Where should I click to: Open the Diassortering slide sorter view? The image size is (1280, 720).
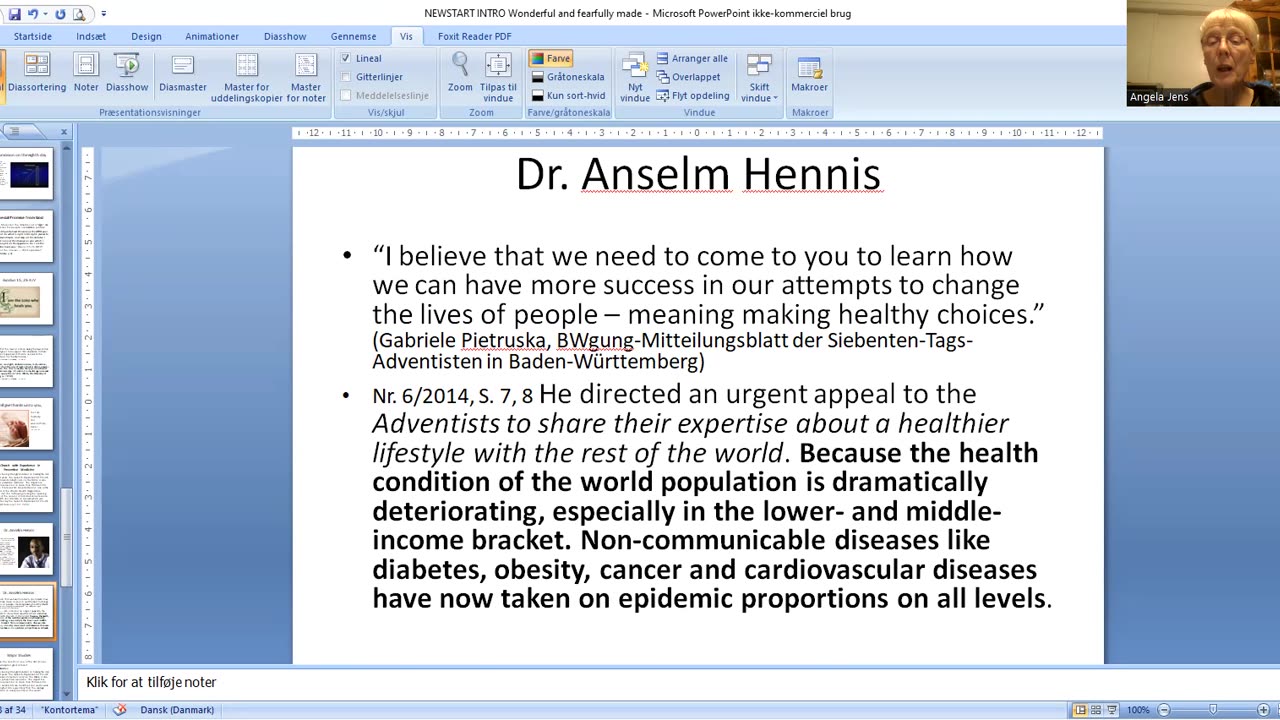pos(37,74)
